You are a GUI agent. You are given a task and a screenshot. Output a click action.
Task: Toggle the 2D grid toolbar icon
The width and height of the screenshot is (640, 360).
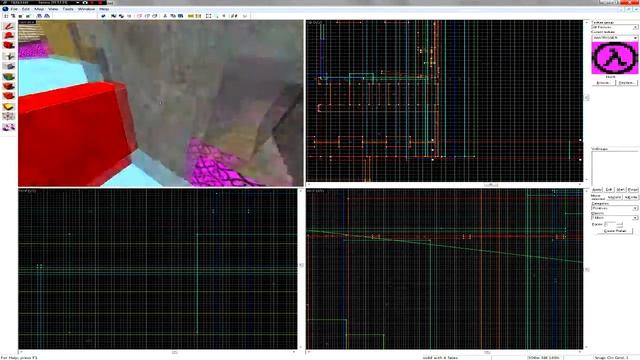pyautogui.click(x=7, y=16)
